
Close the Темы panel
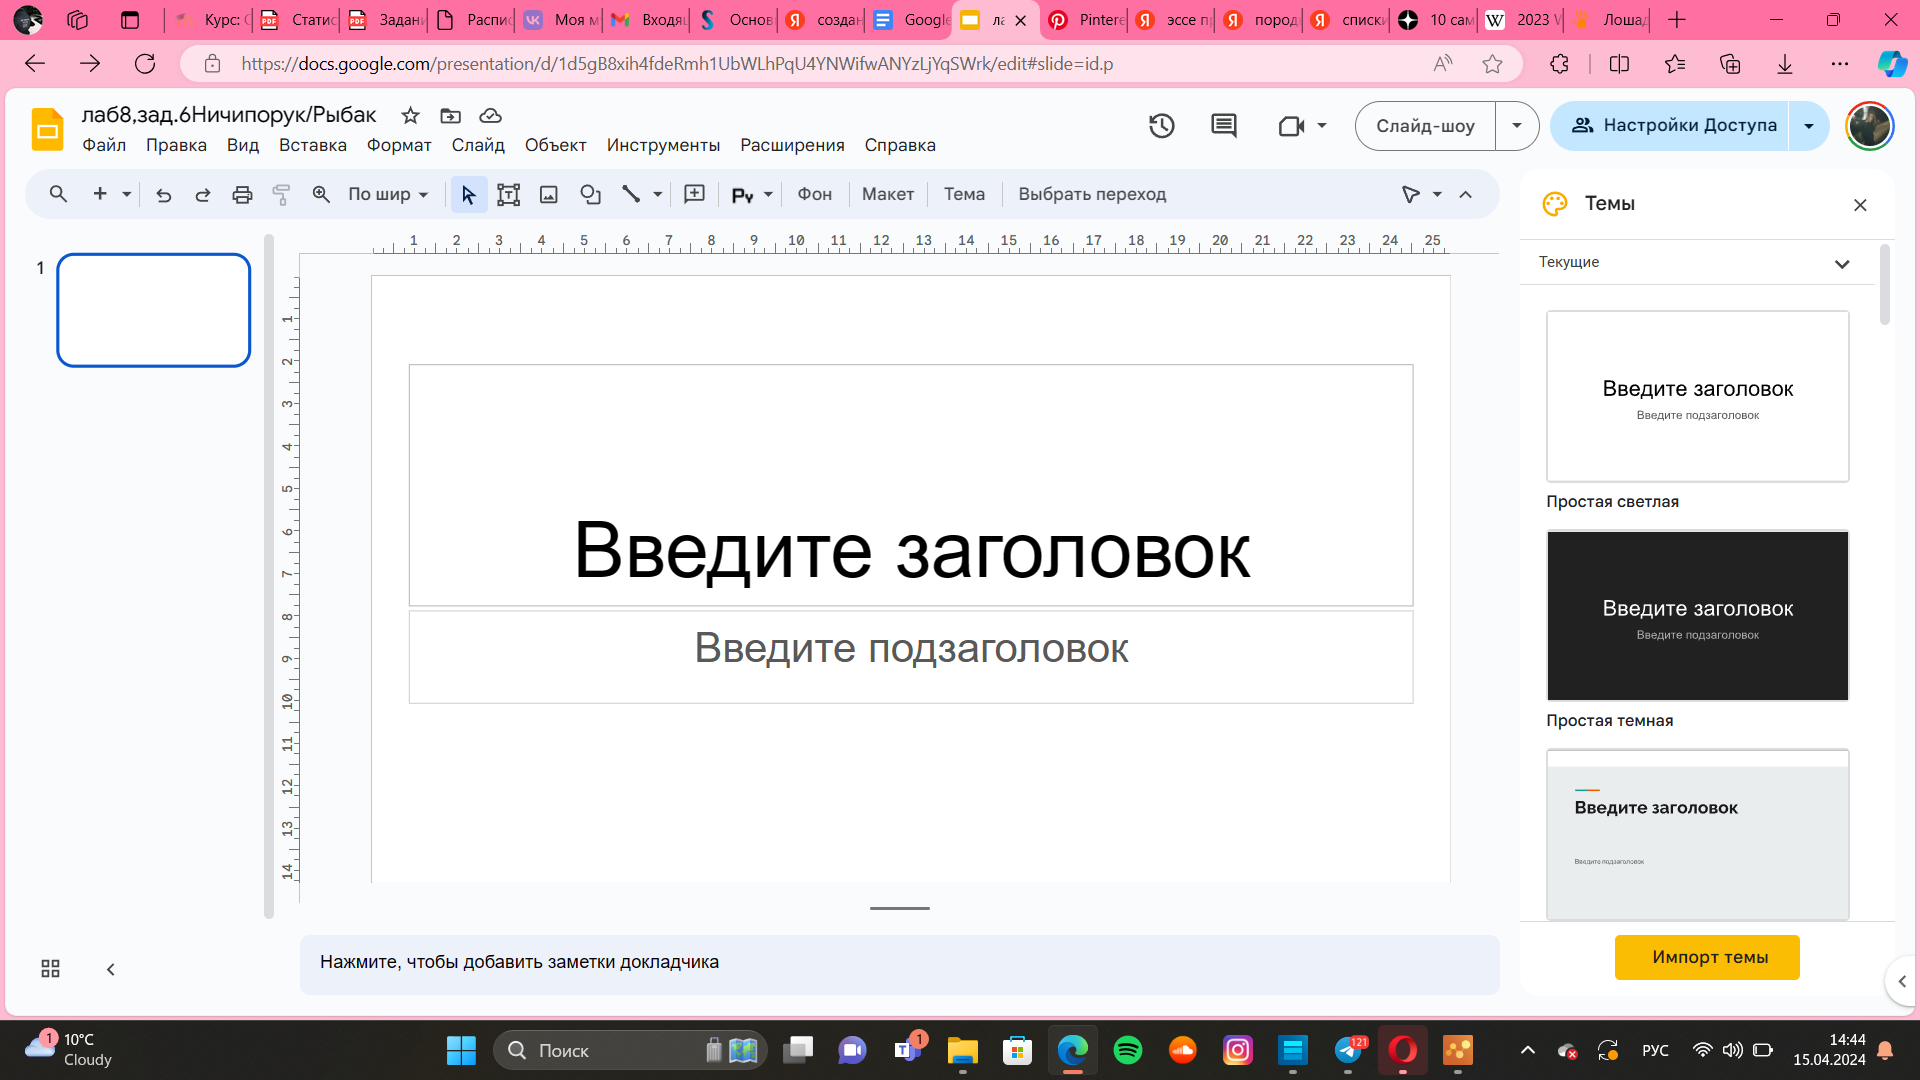[x=1860, y=205]
